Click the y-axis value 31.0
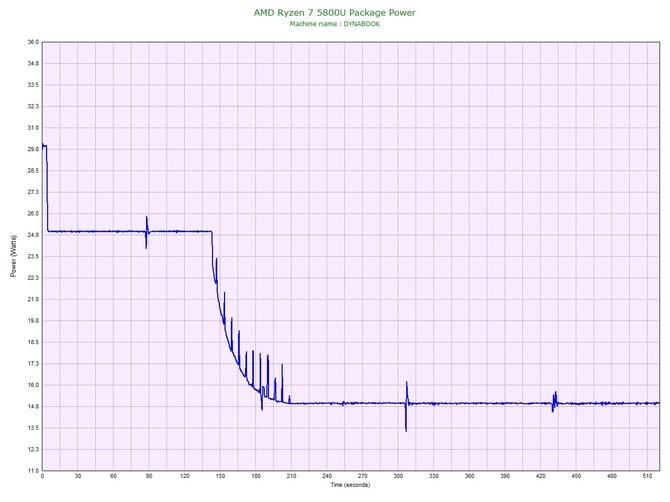Image resolution: width=670 pixels, height=502 pixels. pyautogui.click(x=33, y=128)
